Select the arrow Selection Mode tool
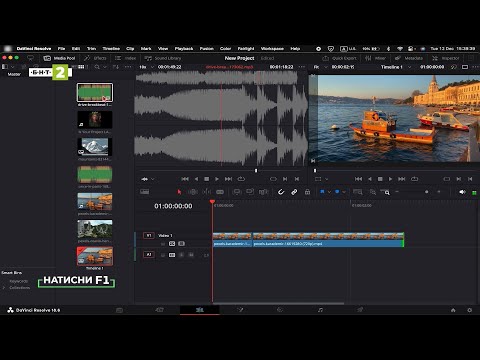This screenshot has height=360, width=480. (x=179, y=192)
